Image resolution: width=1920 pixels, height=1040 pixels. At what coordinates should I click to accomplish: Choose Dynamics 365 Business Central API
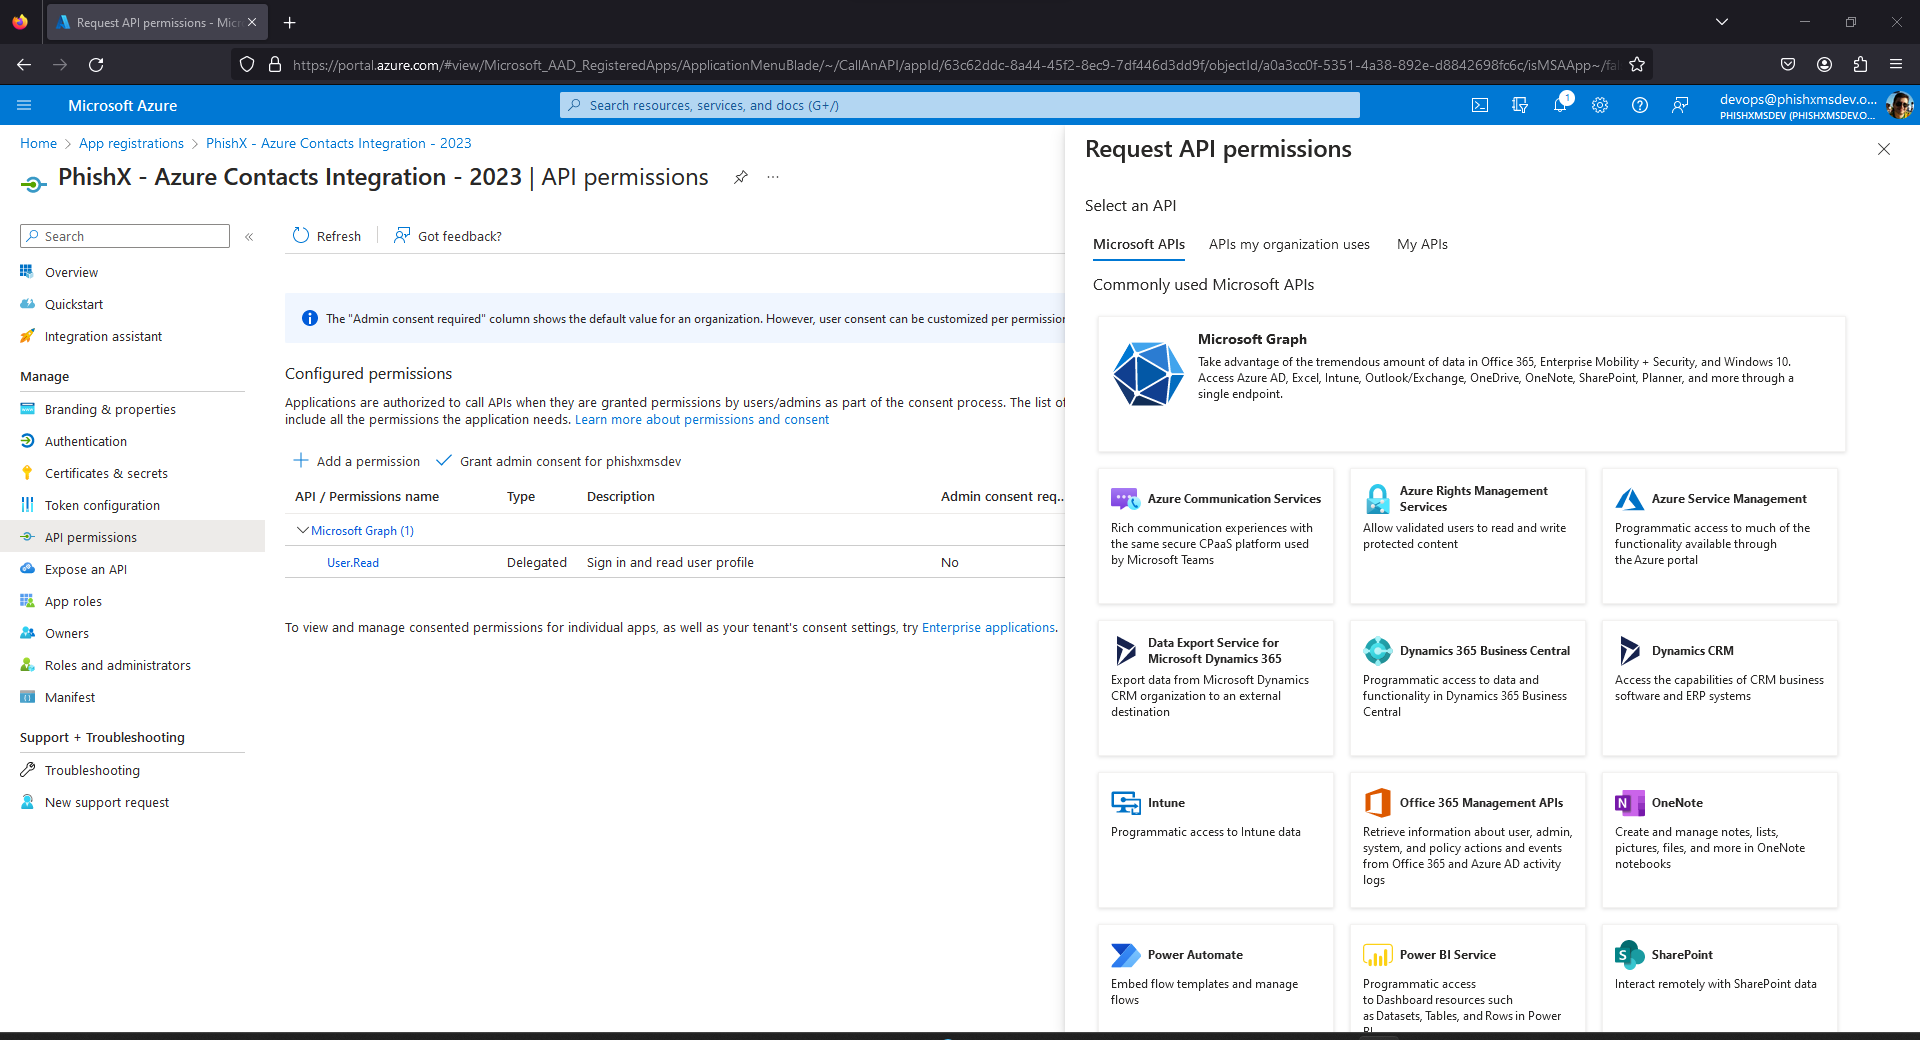[x=1467, y=688]
